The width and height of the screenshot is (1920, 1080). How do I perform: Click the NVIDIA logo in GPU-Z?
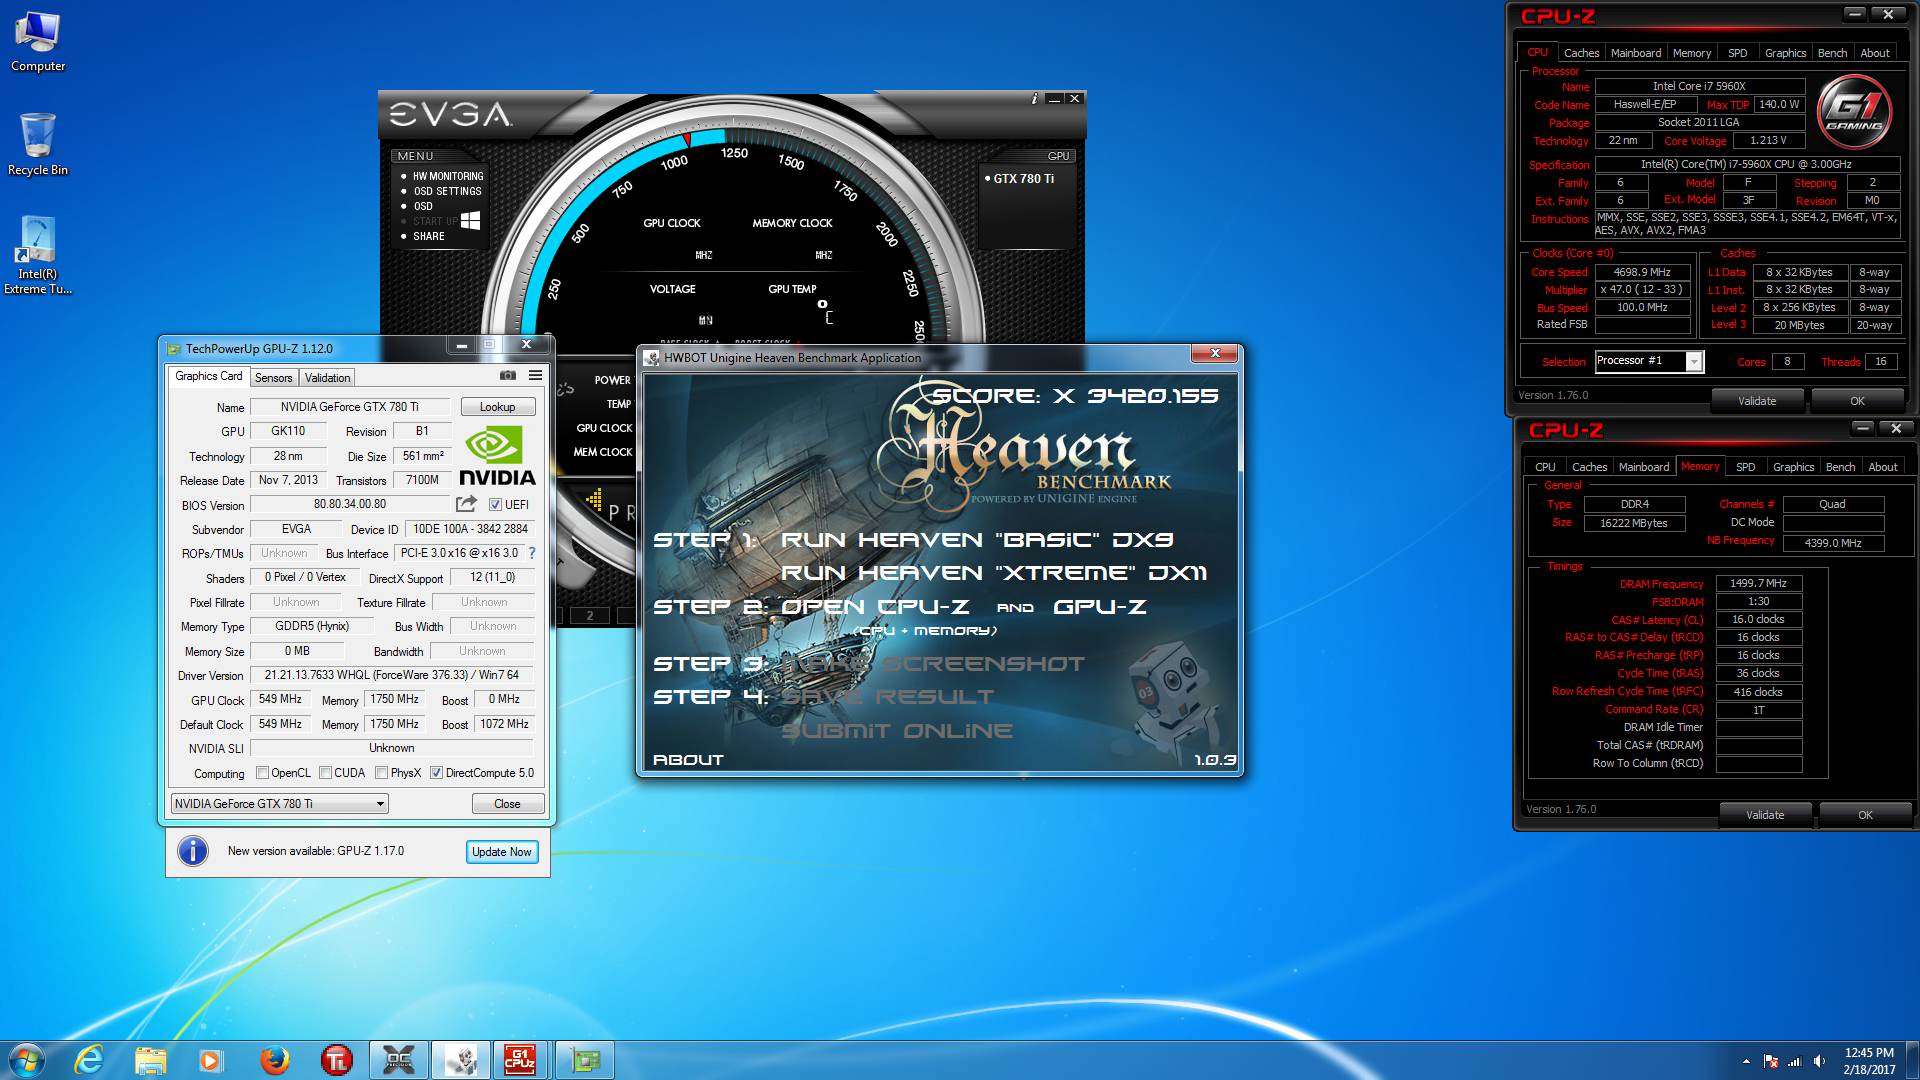[497, 457]
